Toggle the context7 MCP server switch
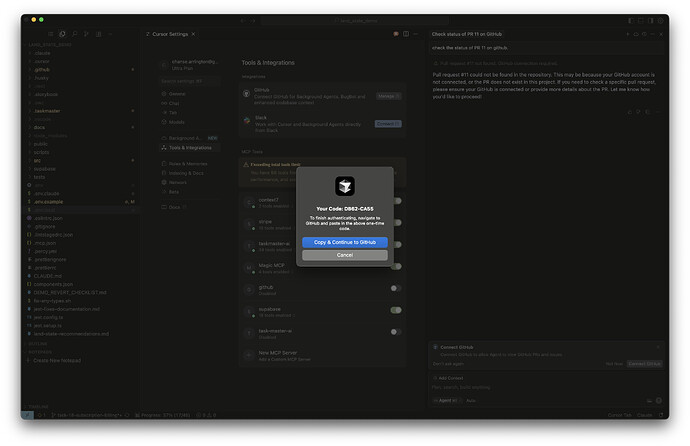 pos(396,201)
